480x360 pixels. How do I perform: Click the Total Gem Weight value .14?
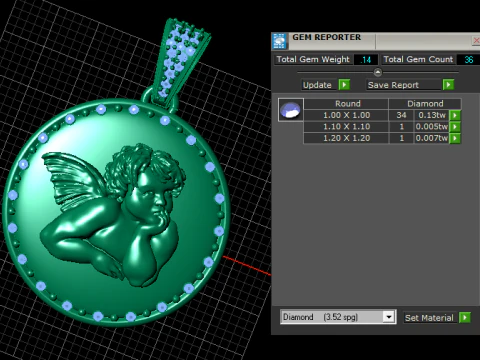(x=366, y=60)
